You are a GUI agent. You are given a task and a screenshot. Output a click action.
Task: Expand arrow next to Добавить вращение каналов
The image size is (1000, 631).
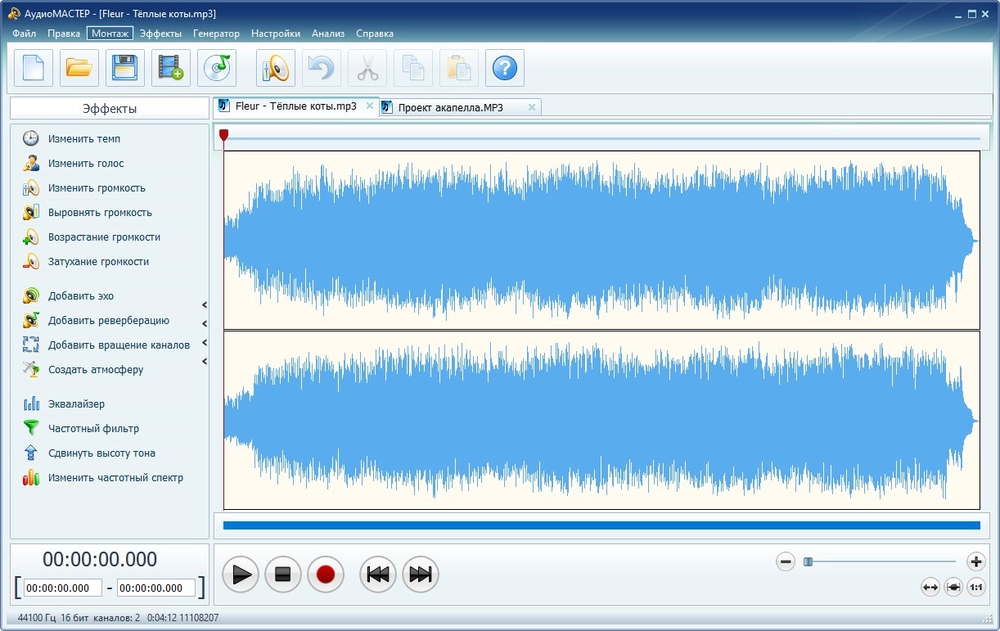tap(205, 343)
